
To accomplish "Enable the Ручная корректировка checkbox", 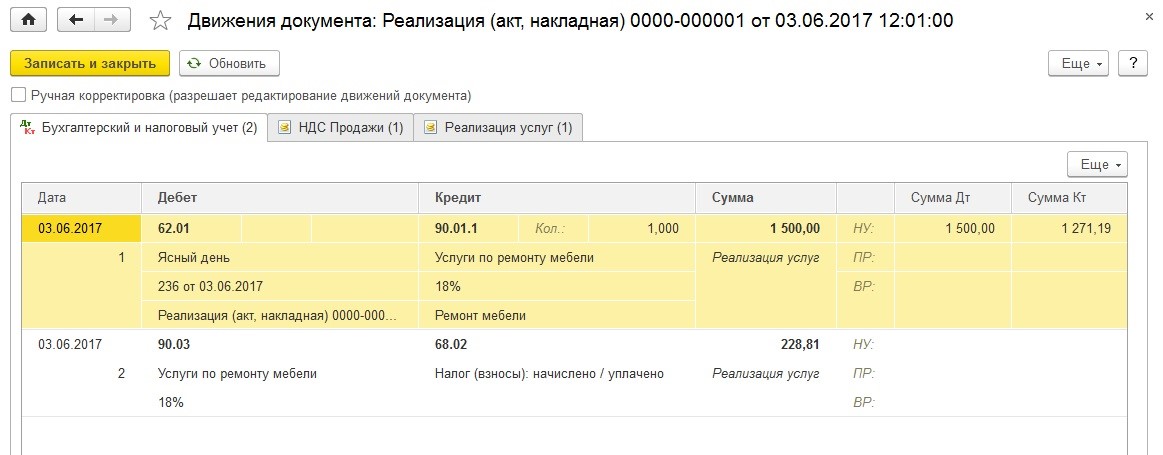I will click(18, 96).
